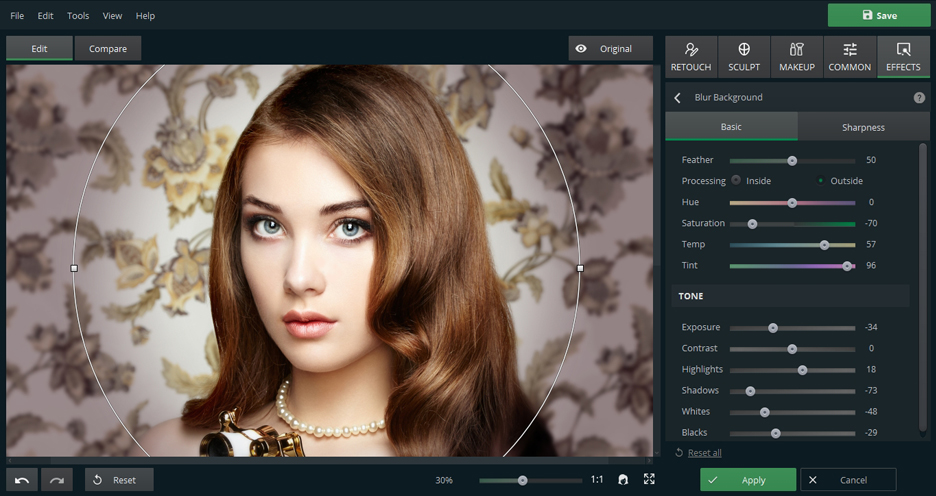Image resolution: width=936 pixels, height=496 pixels.
Task: Select the Inside processing radio button
Action: point(736,181)
